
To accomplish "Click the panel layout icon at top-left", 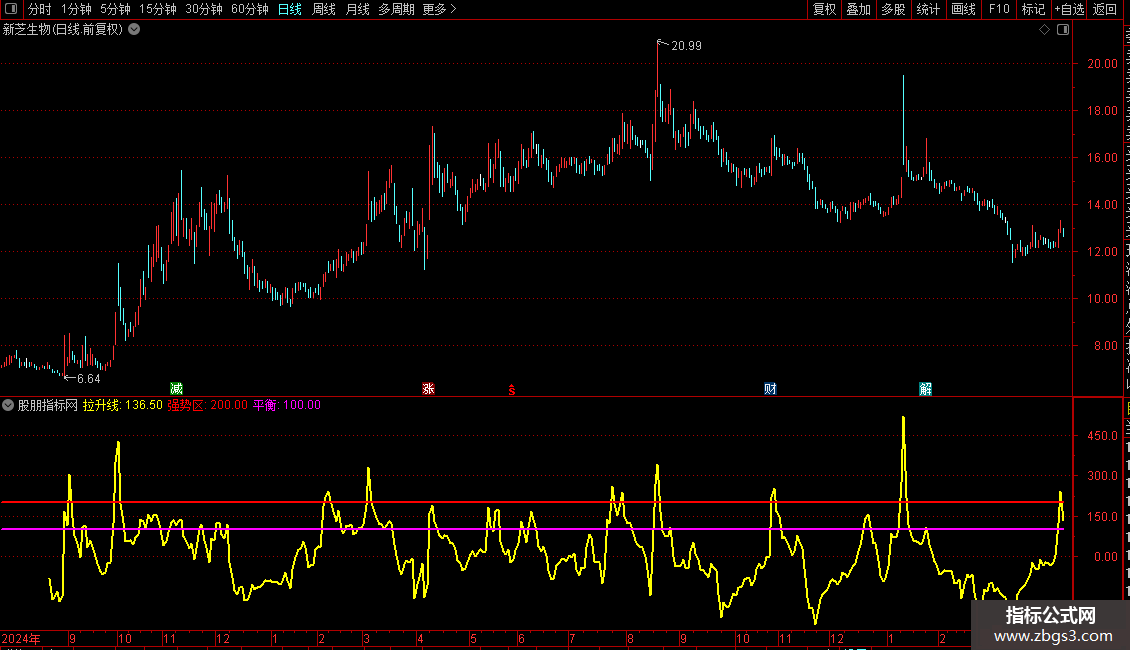I will (x=11, y=9).
